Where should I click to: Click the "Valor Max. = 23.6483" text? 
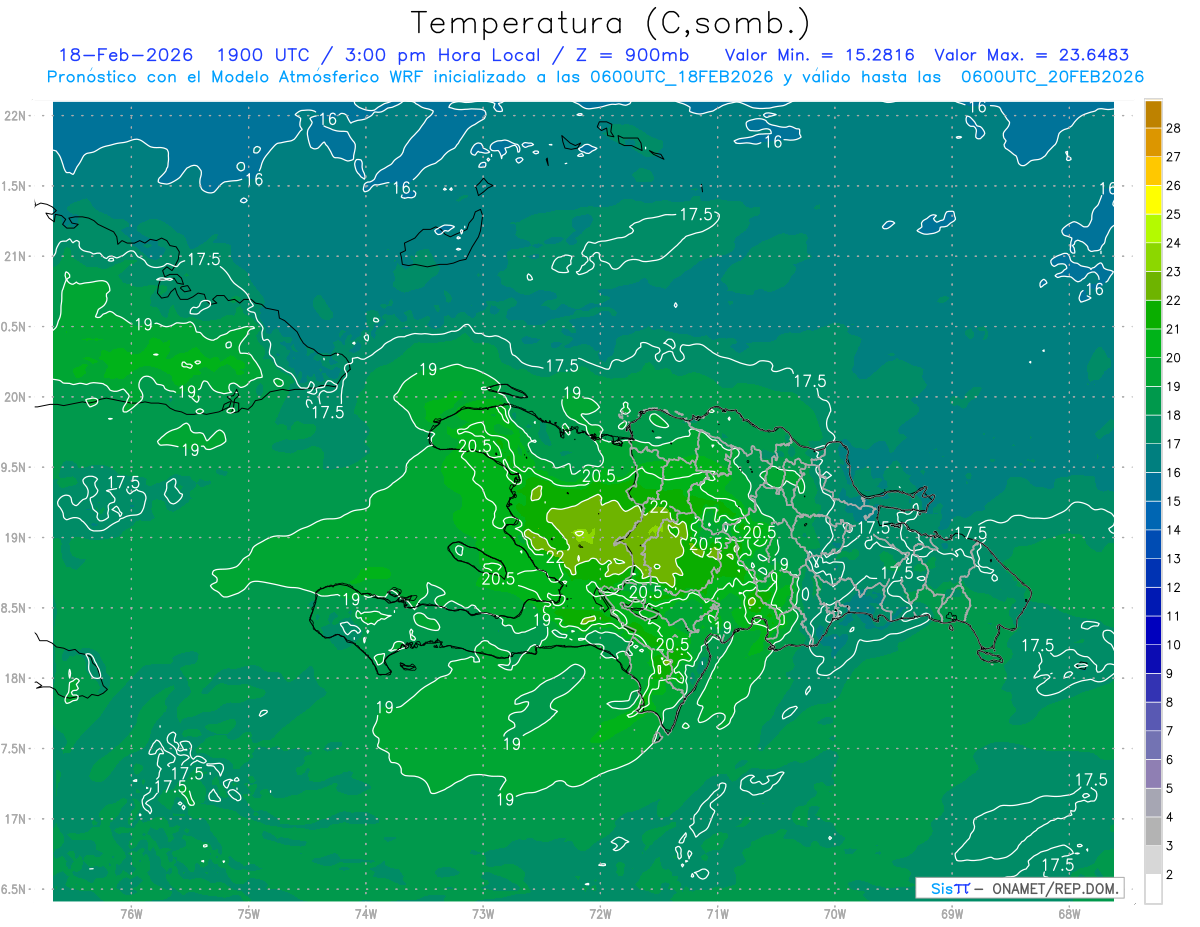click(x=1031, y=55)
